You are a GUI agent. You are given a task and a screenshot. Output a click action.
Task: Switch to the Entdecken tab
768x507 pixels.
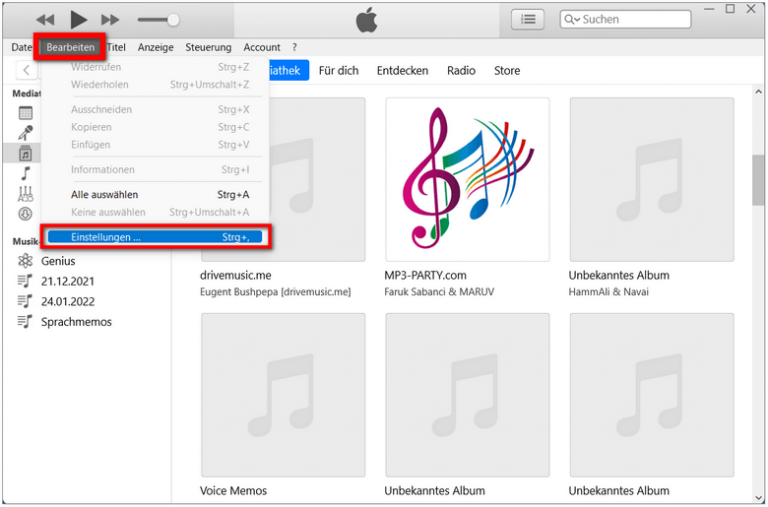(402, 71)
